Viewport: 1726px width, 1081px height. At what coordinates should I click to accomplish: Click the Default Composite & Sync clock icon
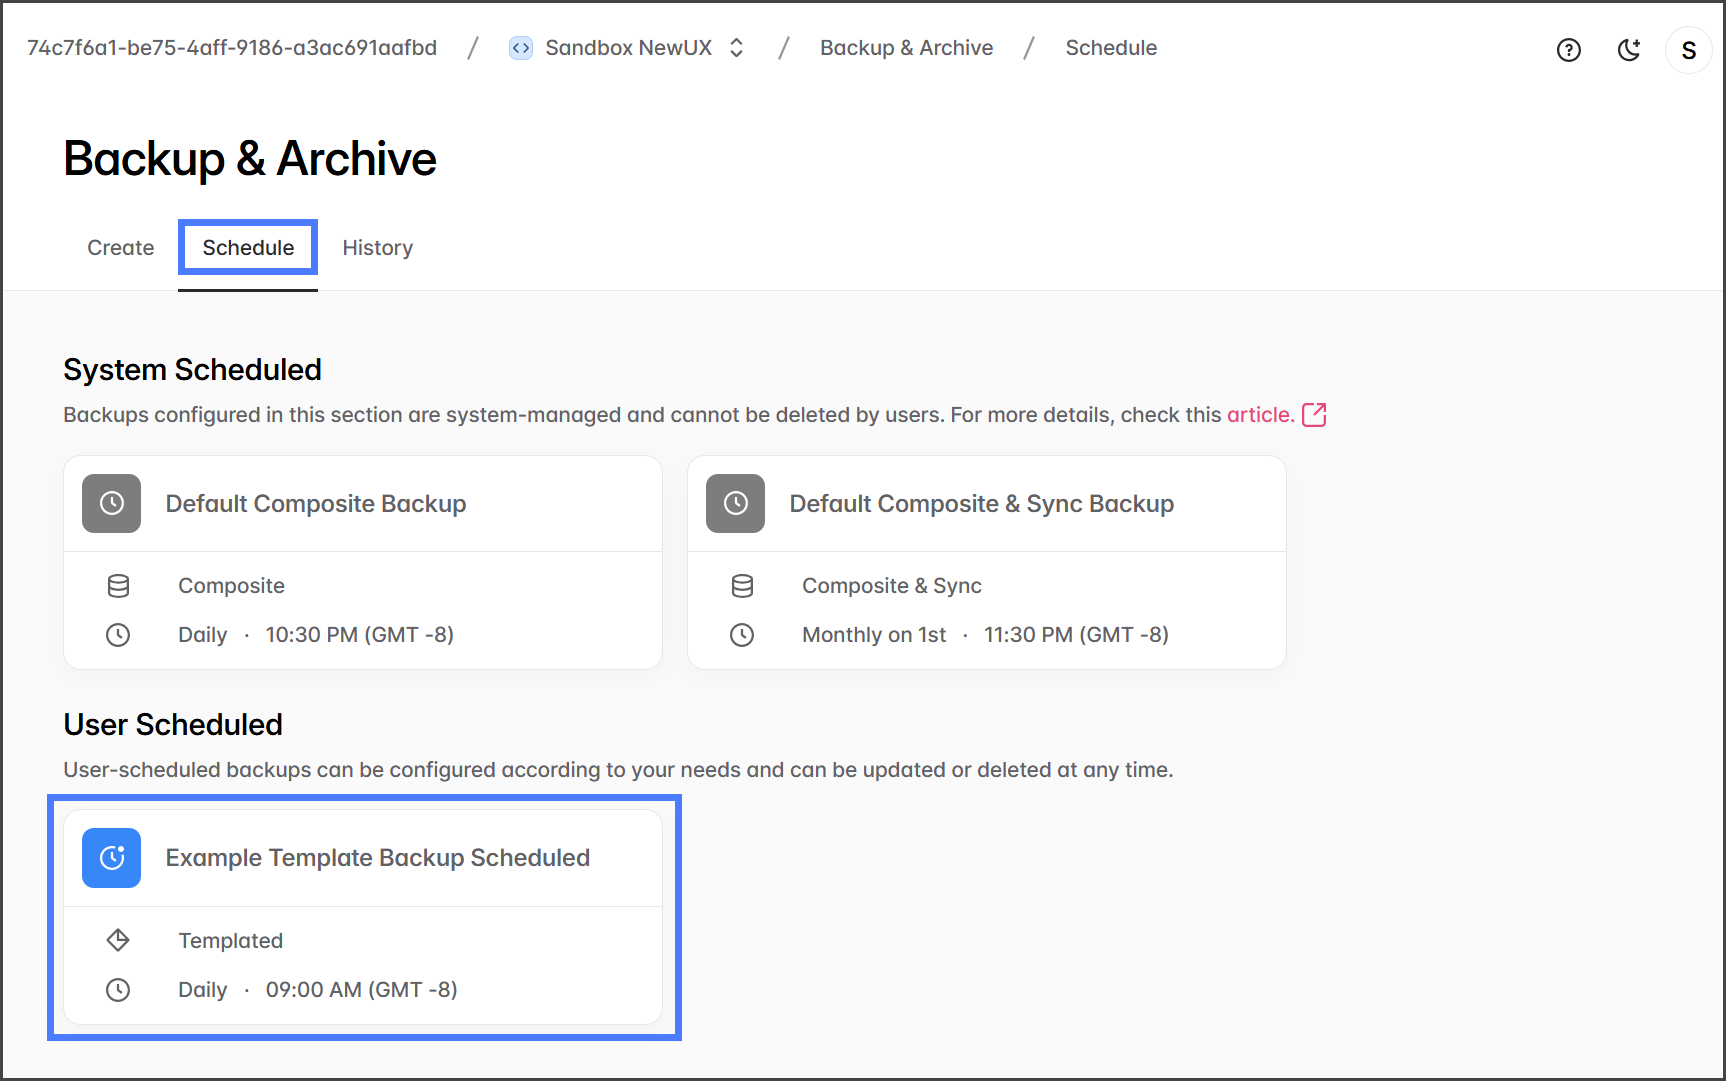tap(736, 503)
